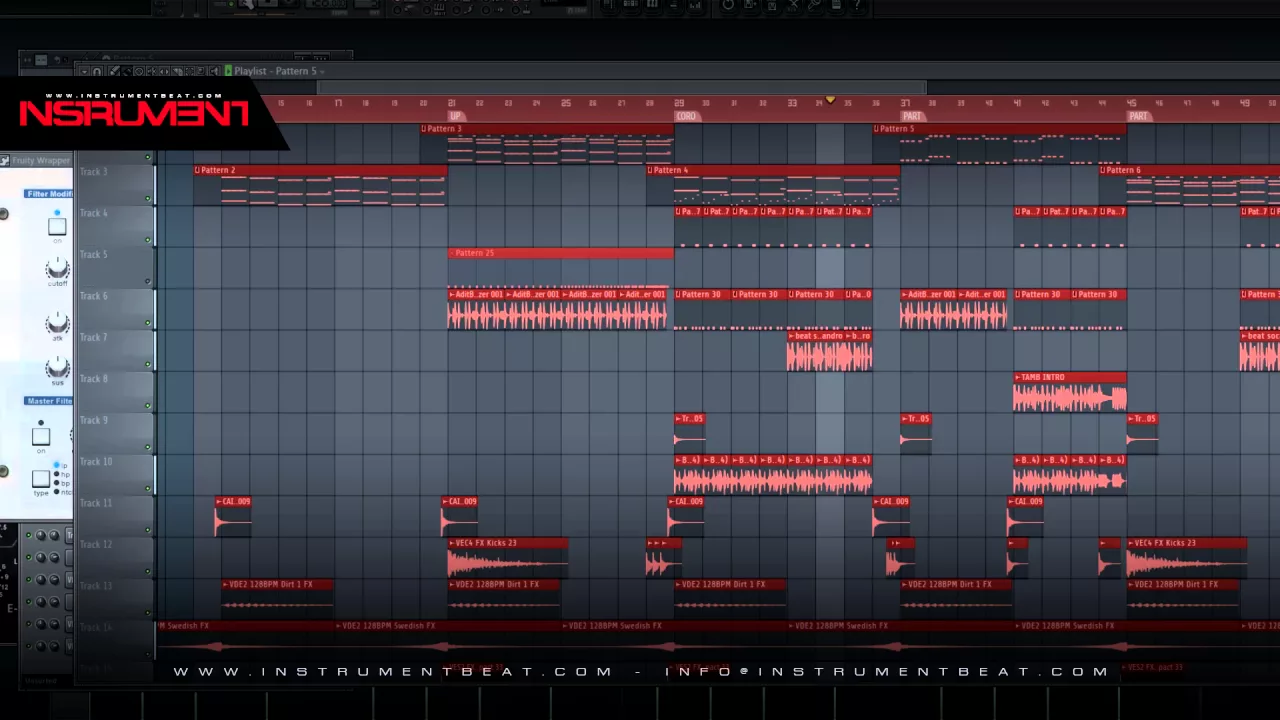Adjust the cutoff knob

tap(57, 269)
